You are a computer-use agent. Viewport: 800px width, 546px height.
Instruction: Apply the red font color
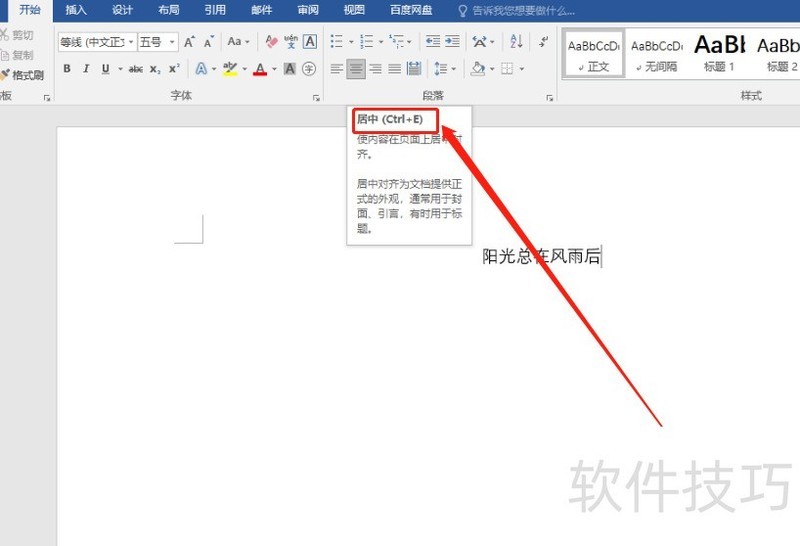coord(260,68)
